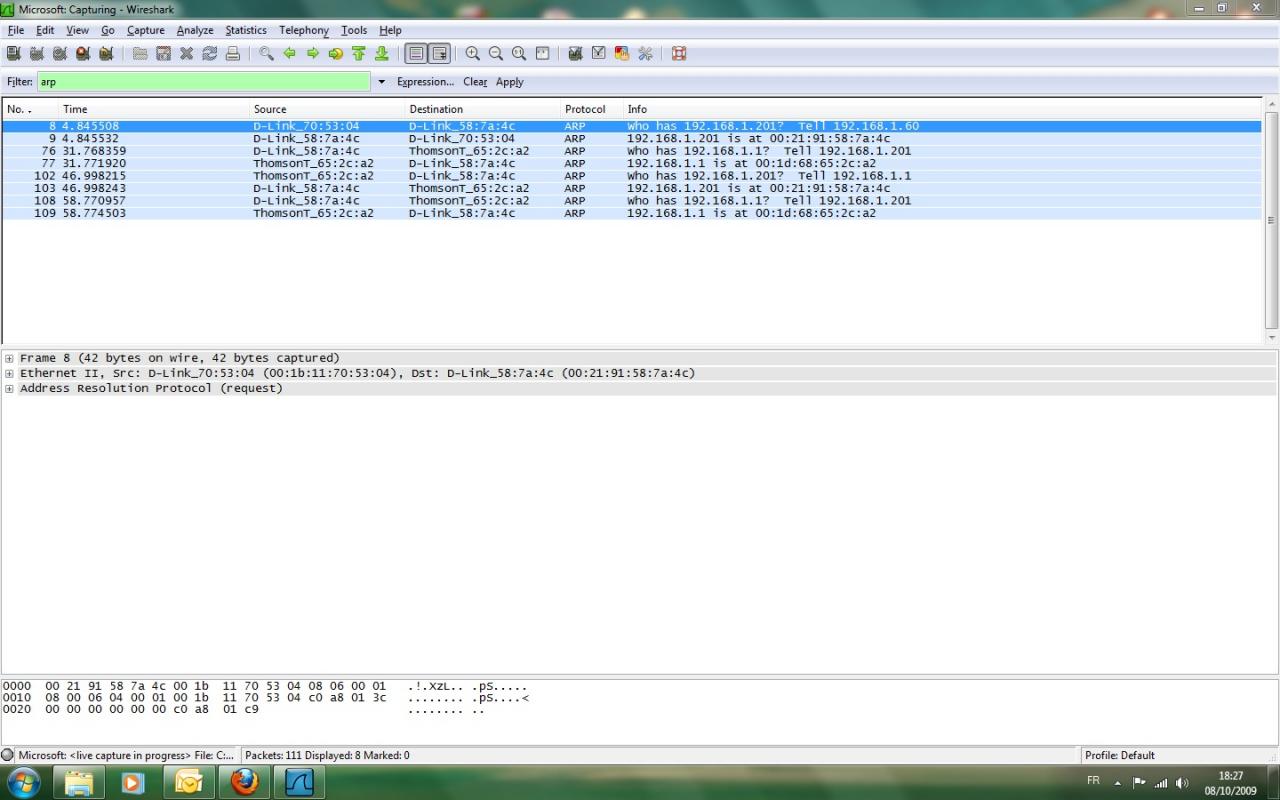Select packet 9 ARP reply row
1280x800 pixels.
[632, 139]
